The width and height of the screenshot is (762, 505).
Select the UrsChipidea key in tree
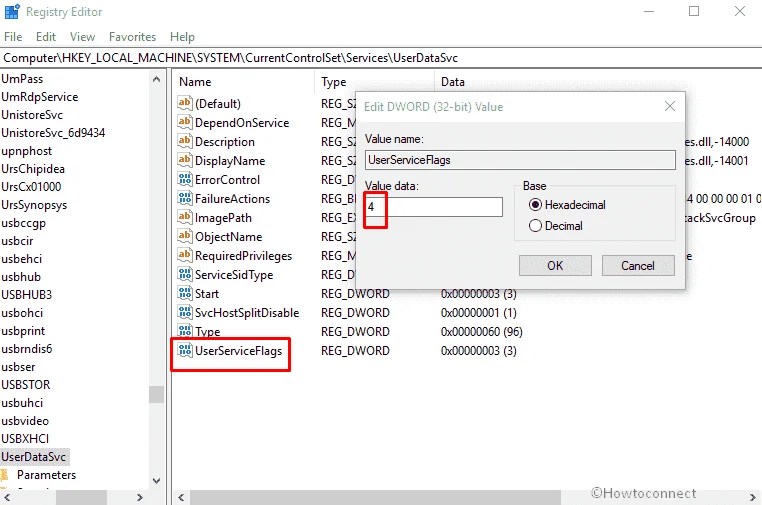33,169
